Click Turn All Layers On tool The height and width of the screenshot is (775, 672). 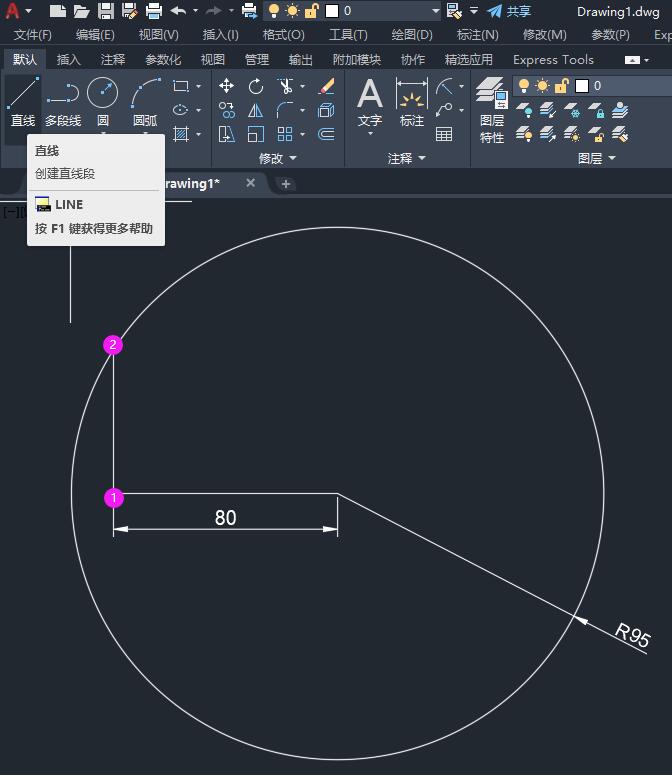(x=524, y=133)
